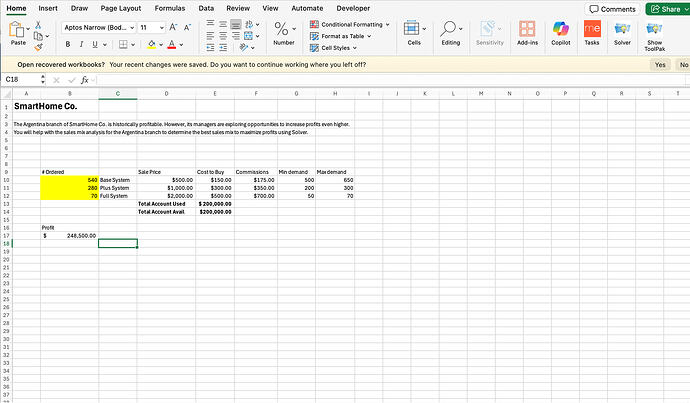Screen dimensions: 690x403
Task: Click Yes to open recovered workbooks
Action: [660, 65]
